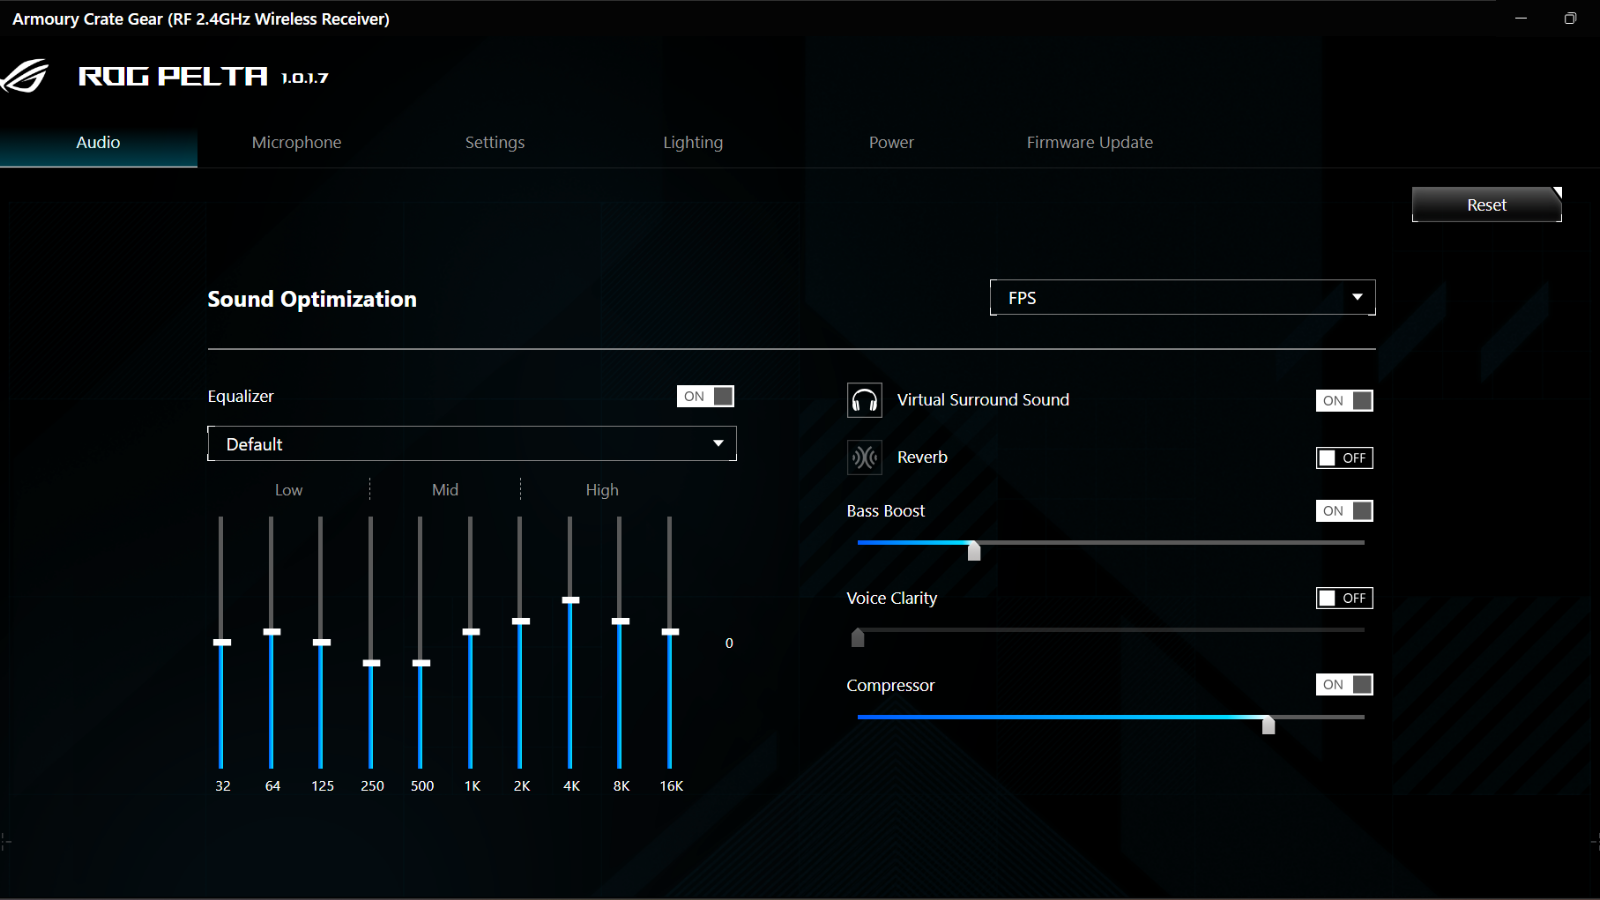Turn off the Compressor toggle

[x=1344, y=685]
